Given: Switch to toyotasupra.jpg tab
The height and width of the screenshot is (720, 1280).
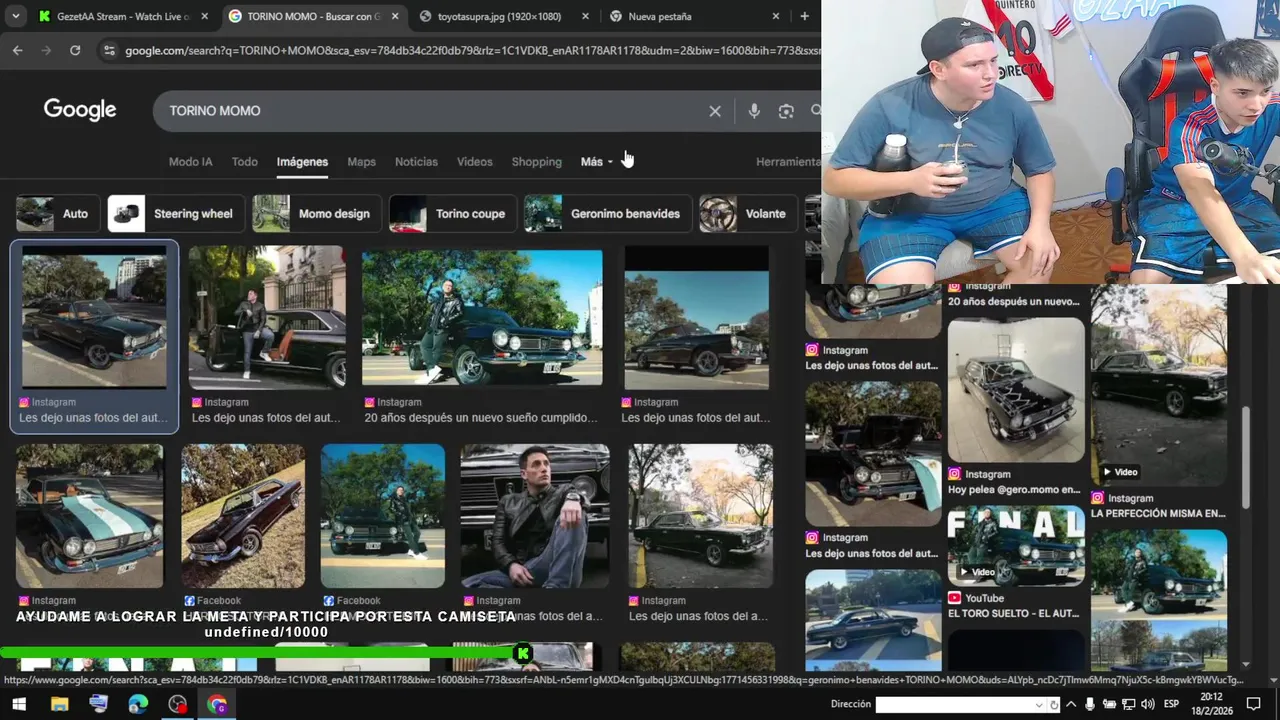Looking at the screenshot, I should (498, 16).
